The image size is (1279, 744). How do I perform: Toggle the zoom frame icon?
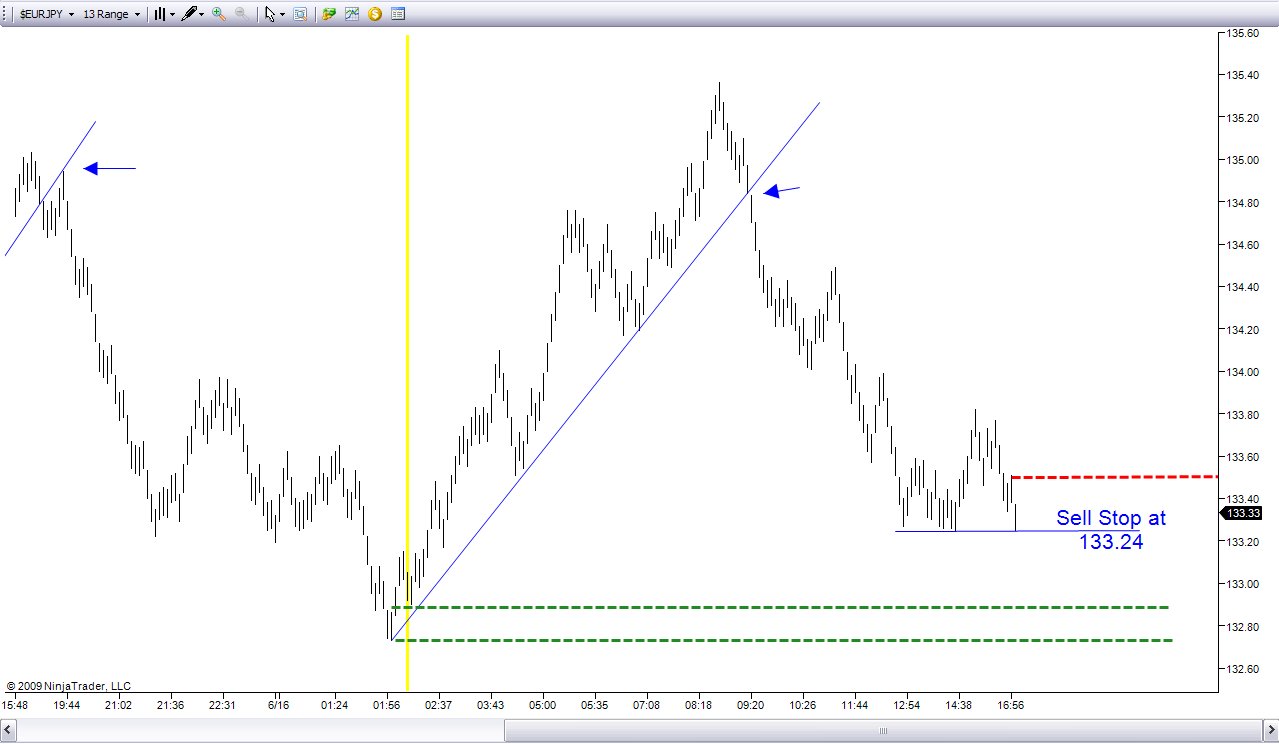tap(300, 14)
